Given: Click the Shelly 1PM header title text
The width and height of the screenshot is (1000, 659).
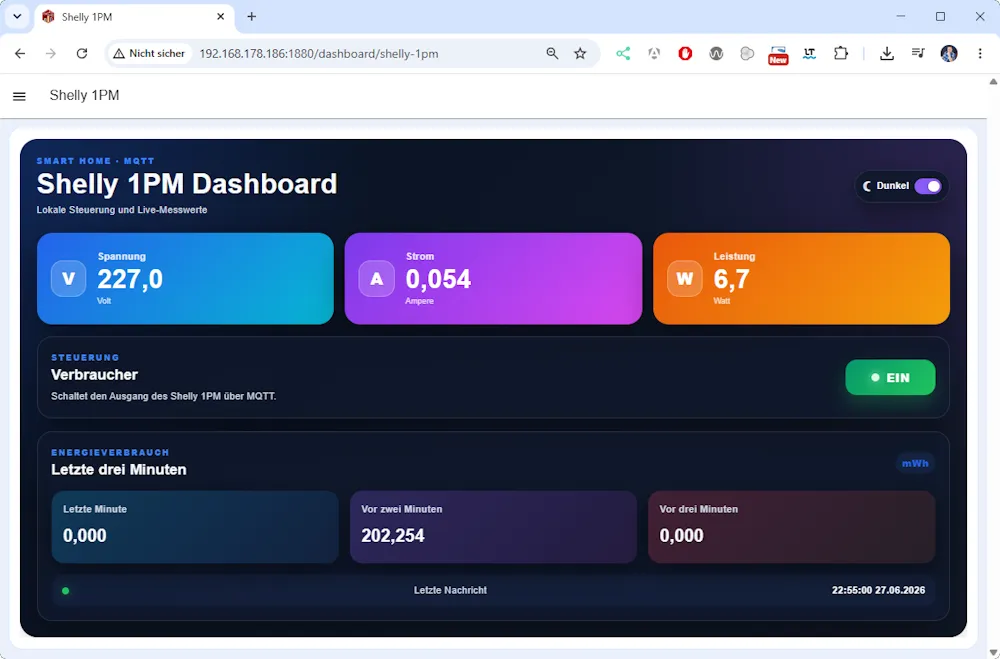Looking at the screenshot, I should (x=84, y=95).
